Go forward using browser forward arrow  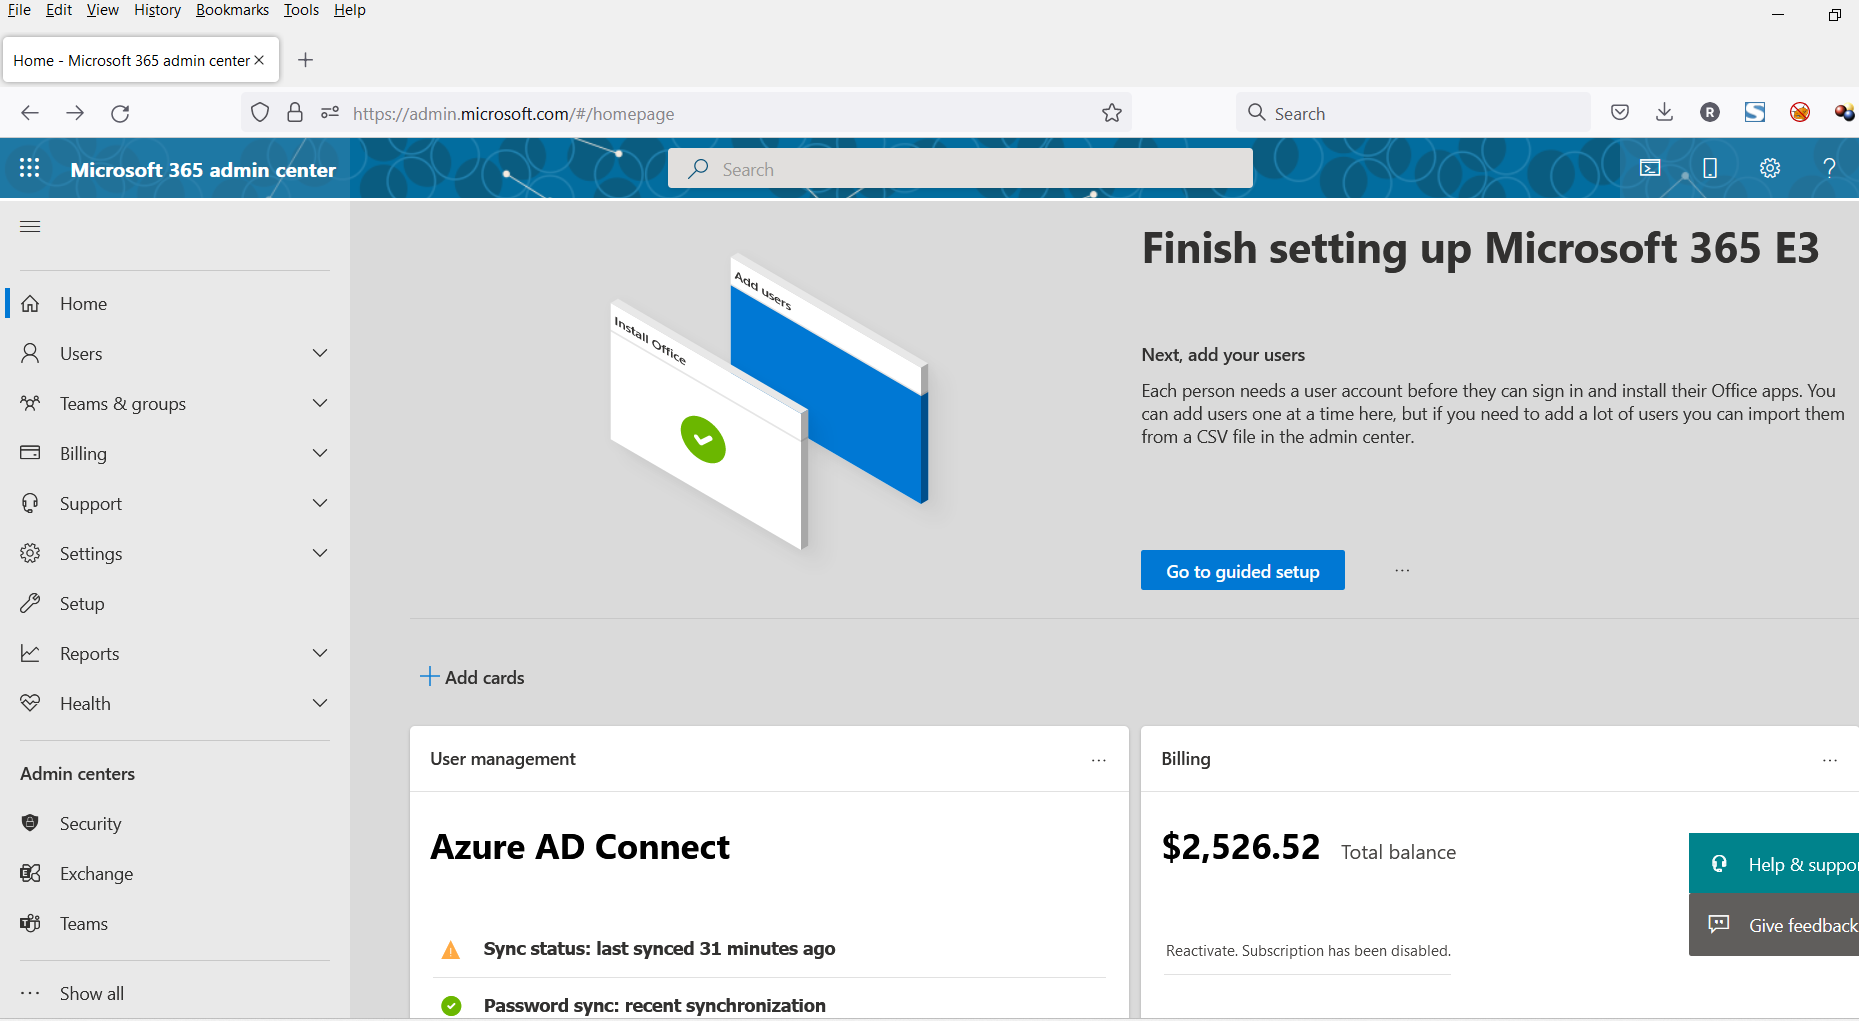(75, 113)
